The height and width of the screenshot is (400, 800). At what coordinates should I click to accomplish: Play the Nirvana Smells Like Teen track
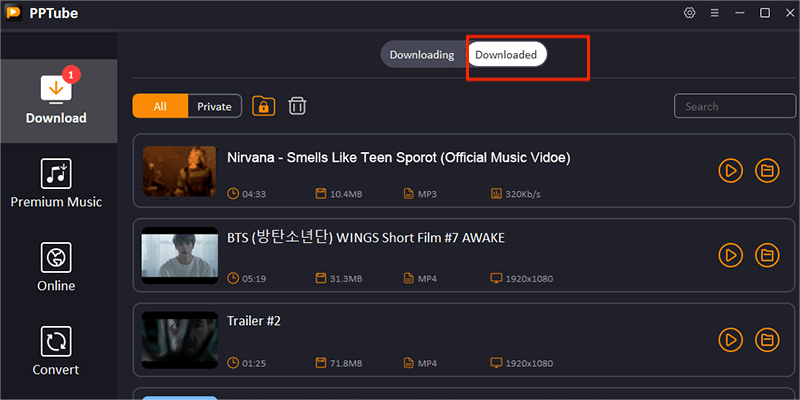tap(731, 171)
